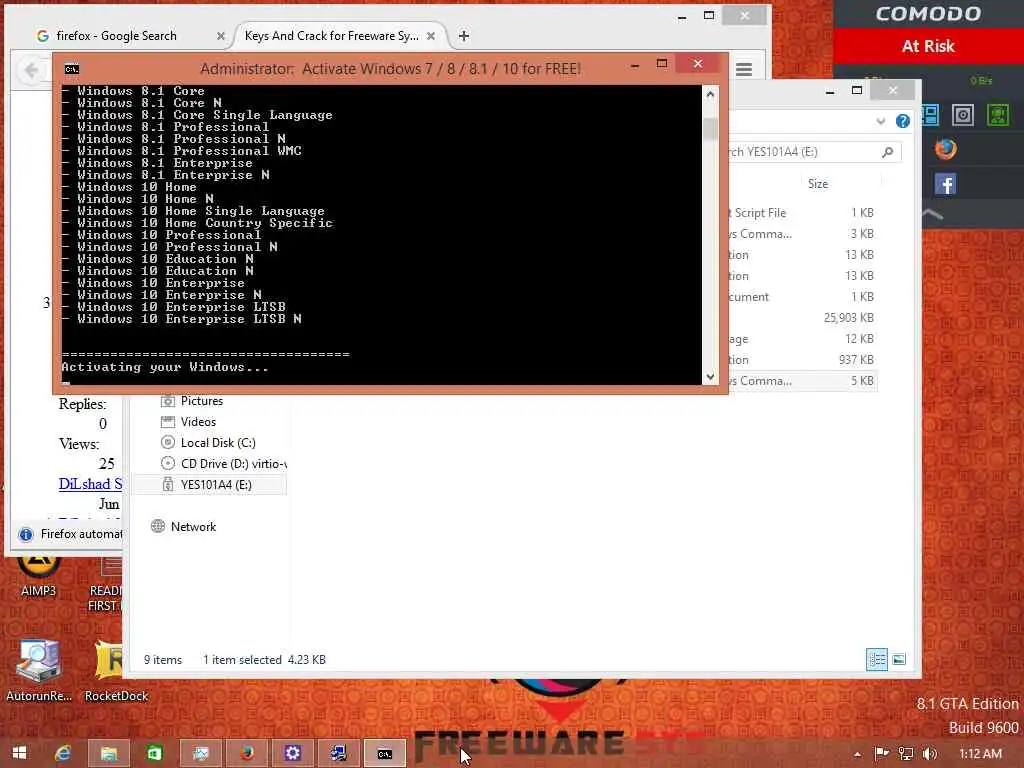The height and width of the screenshot is (768, 1024).
Task: Switch Explorer to details view
Action: [876, 660]
